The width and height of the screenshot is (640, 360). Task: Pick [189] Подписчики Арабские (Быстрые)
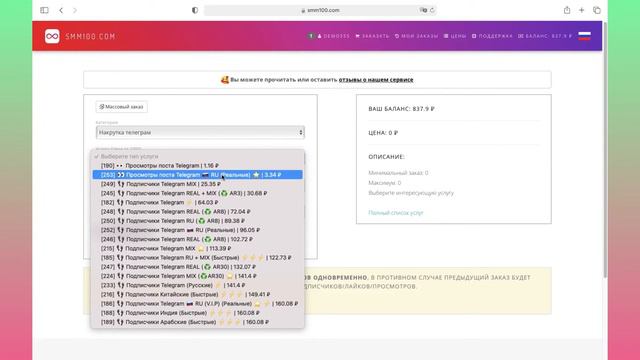(x=198, y=322)
